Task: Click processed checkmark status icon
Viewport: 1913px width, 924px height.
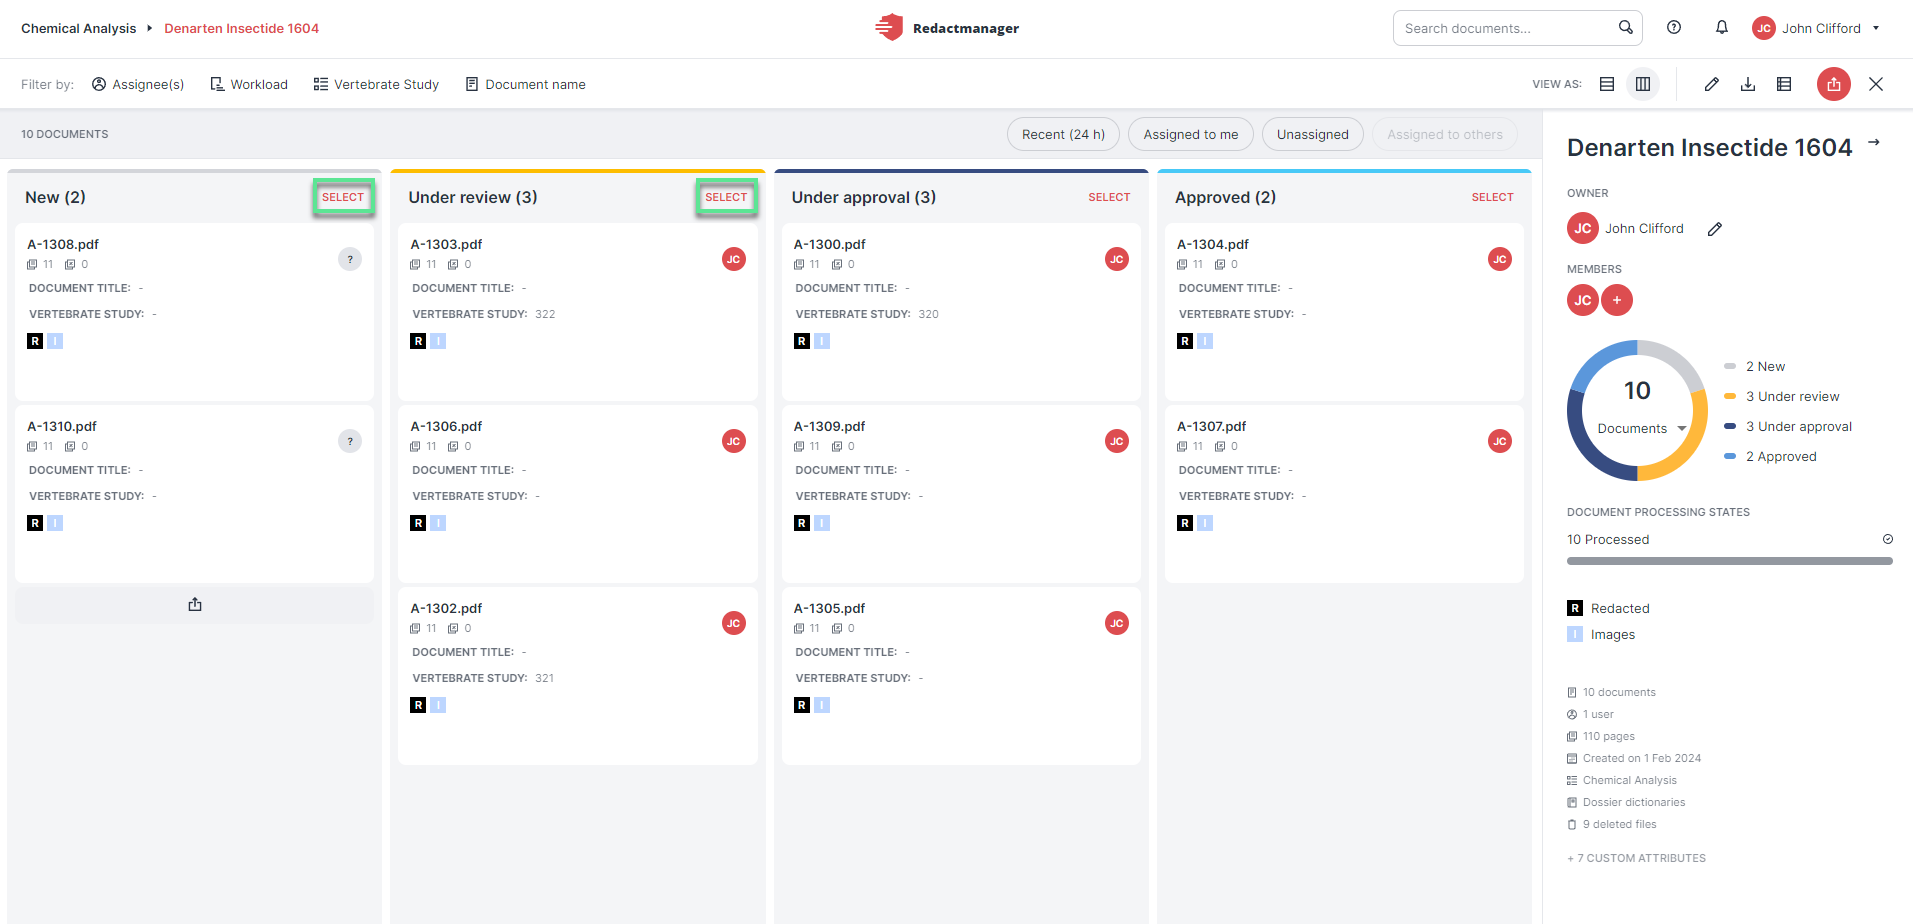Action: click(1888, 539)
